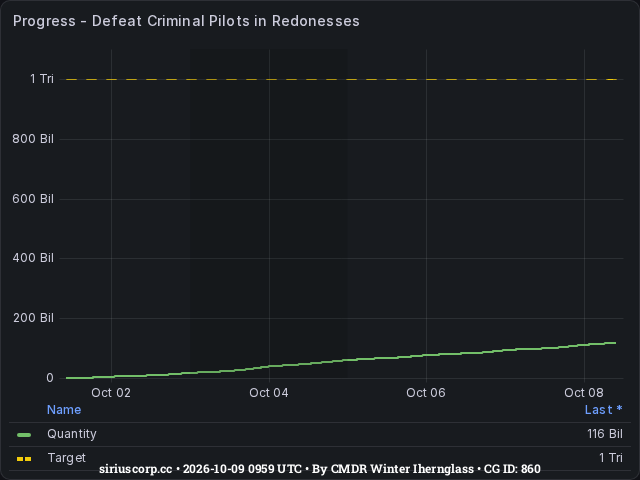Click the 400 Bil y-axis label
Image resolution: width=640 pixels, height=480 pixels.
click(x=33, y=258)
